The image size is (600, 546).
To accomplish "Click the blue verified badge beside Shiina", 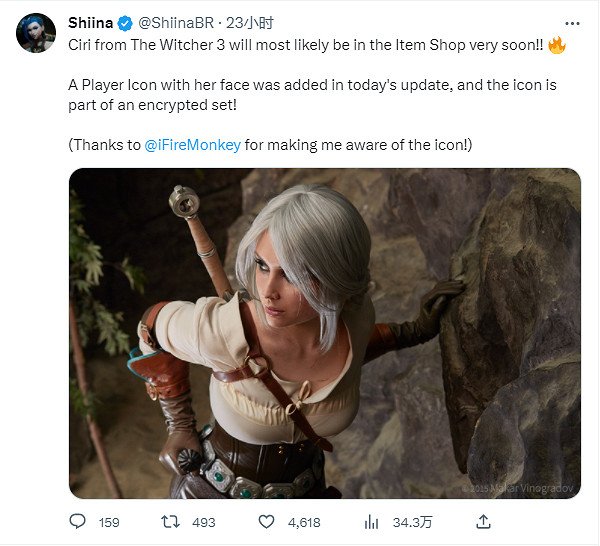I will [x=126, y=22].
